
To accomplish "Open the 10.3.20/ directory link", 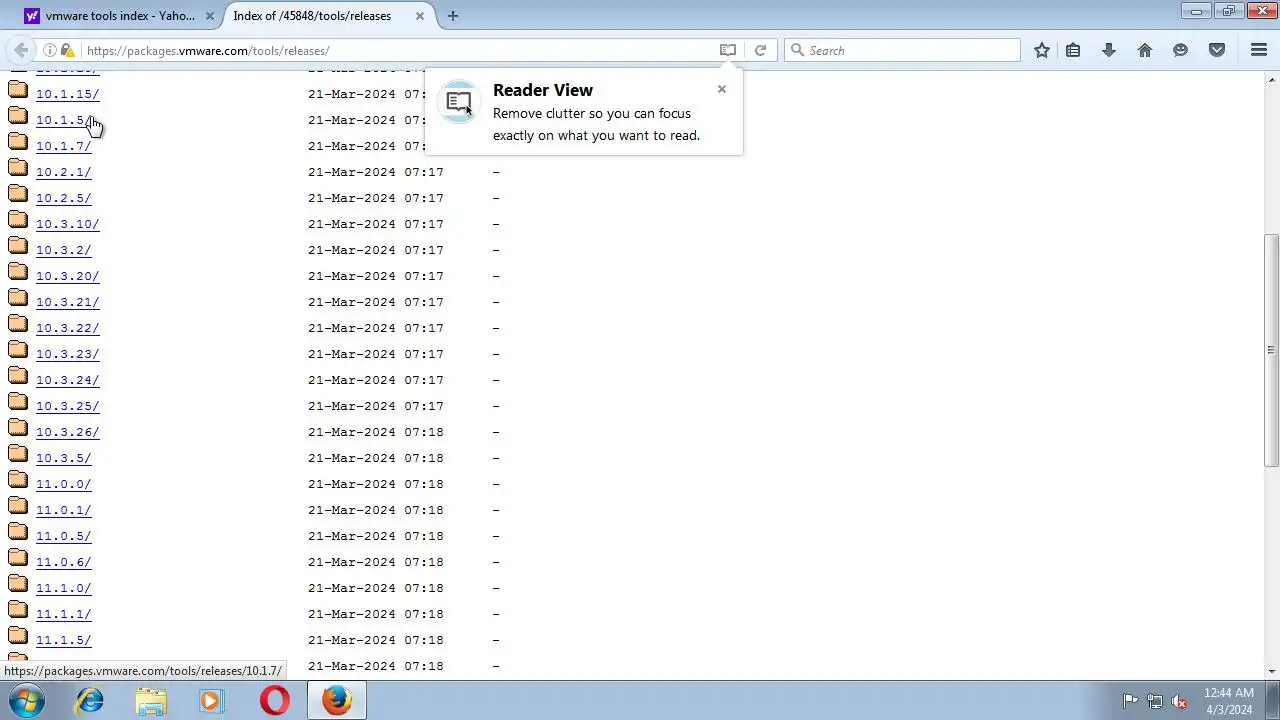I will pyautogui.click(x=67, y=276).
